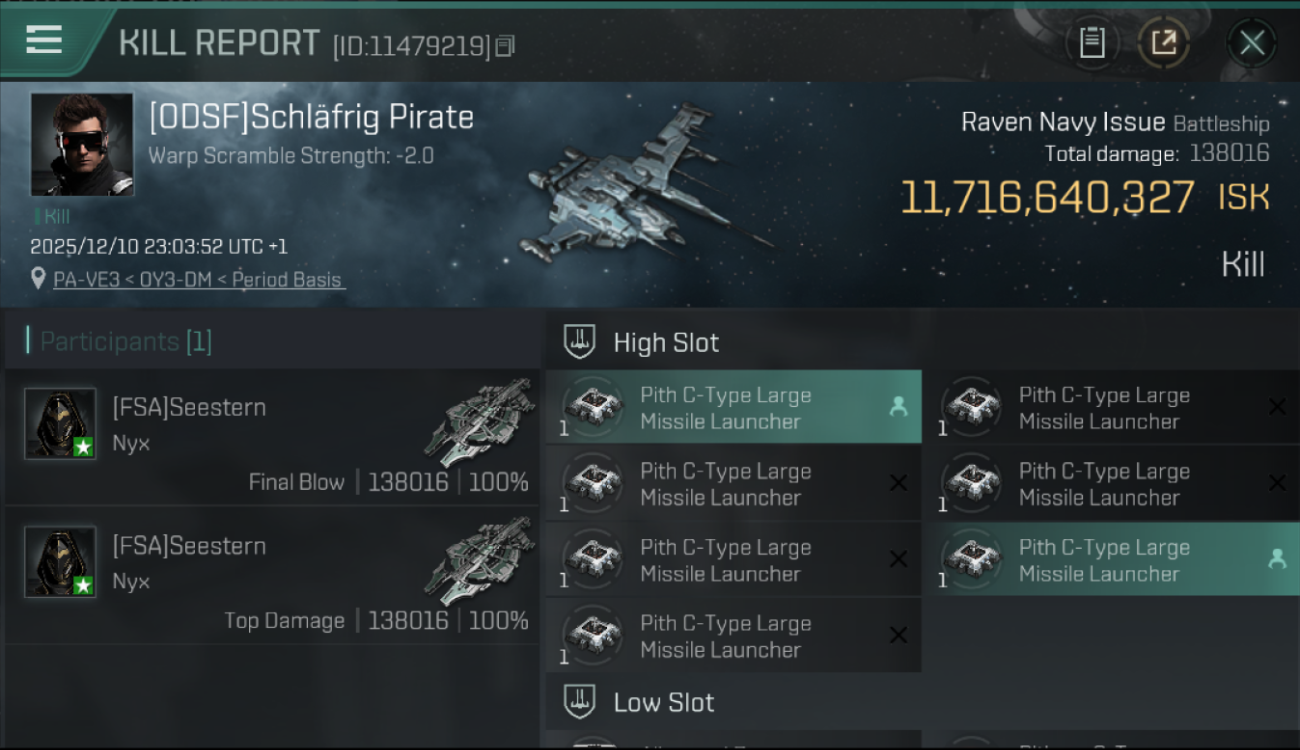Click the X on the top-right launcher
1300x750 pixels.
1276,407
